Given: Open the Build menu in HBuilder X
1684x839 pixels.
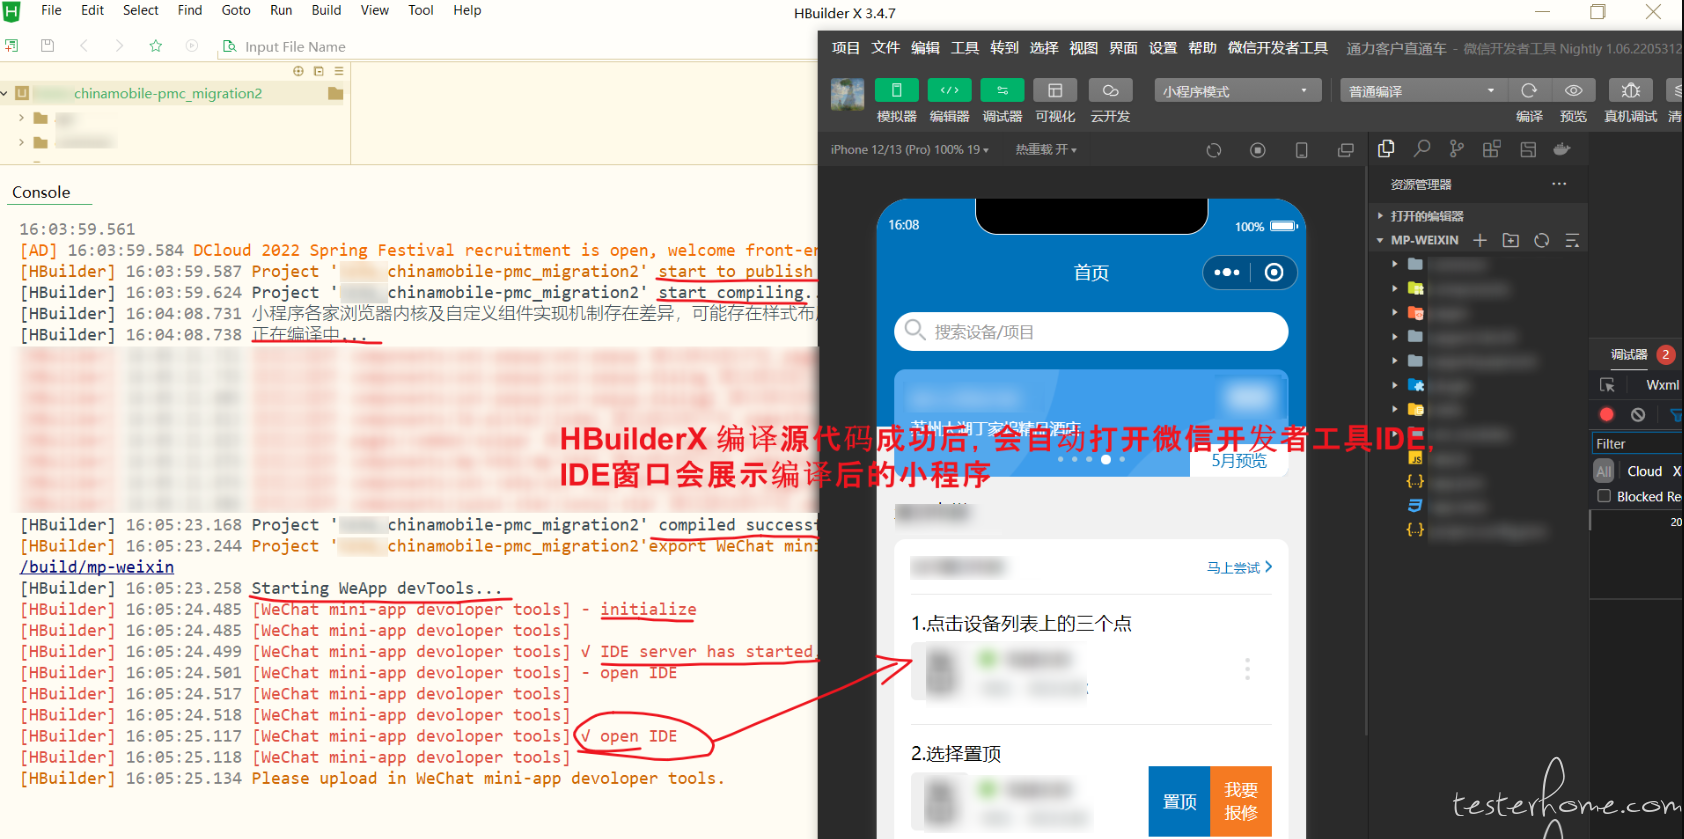Looking at the screenshot, I should (x=326, y=10).
